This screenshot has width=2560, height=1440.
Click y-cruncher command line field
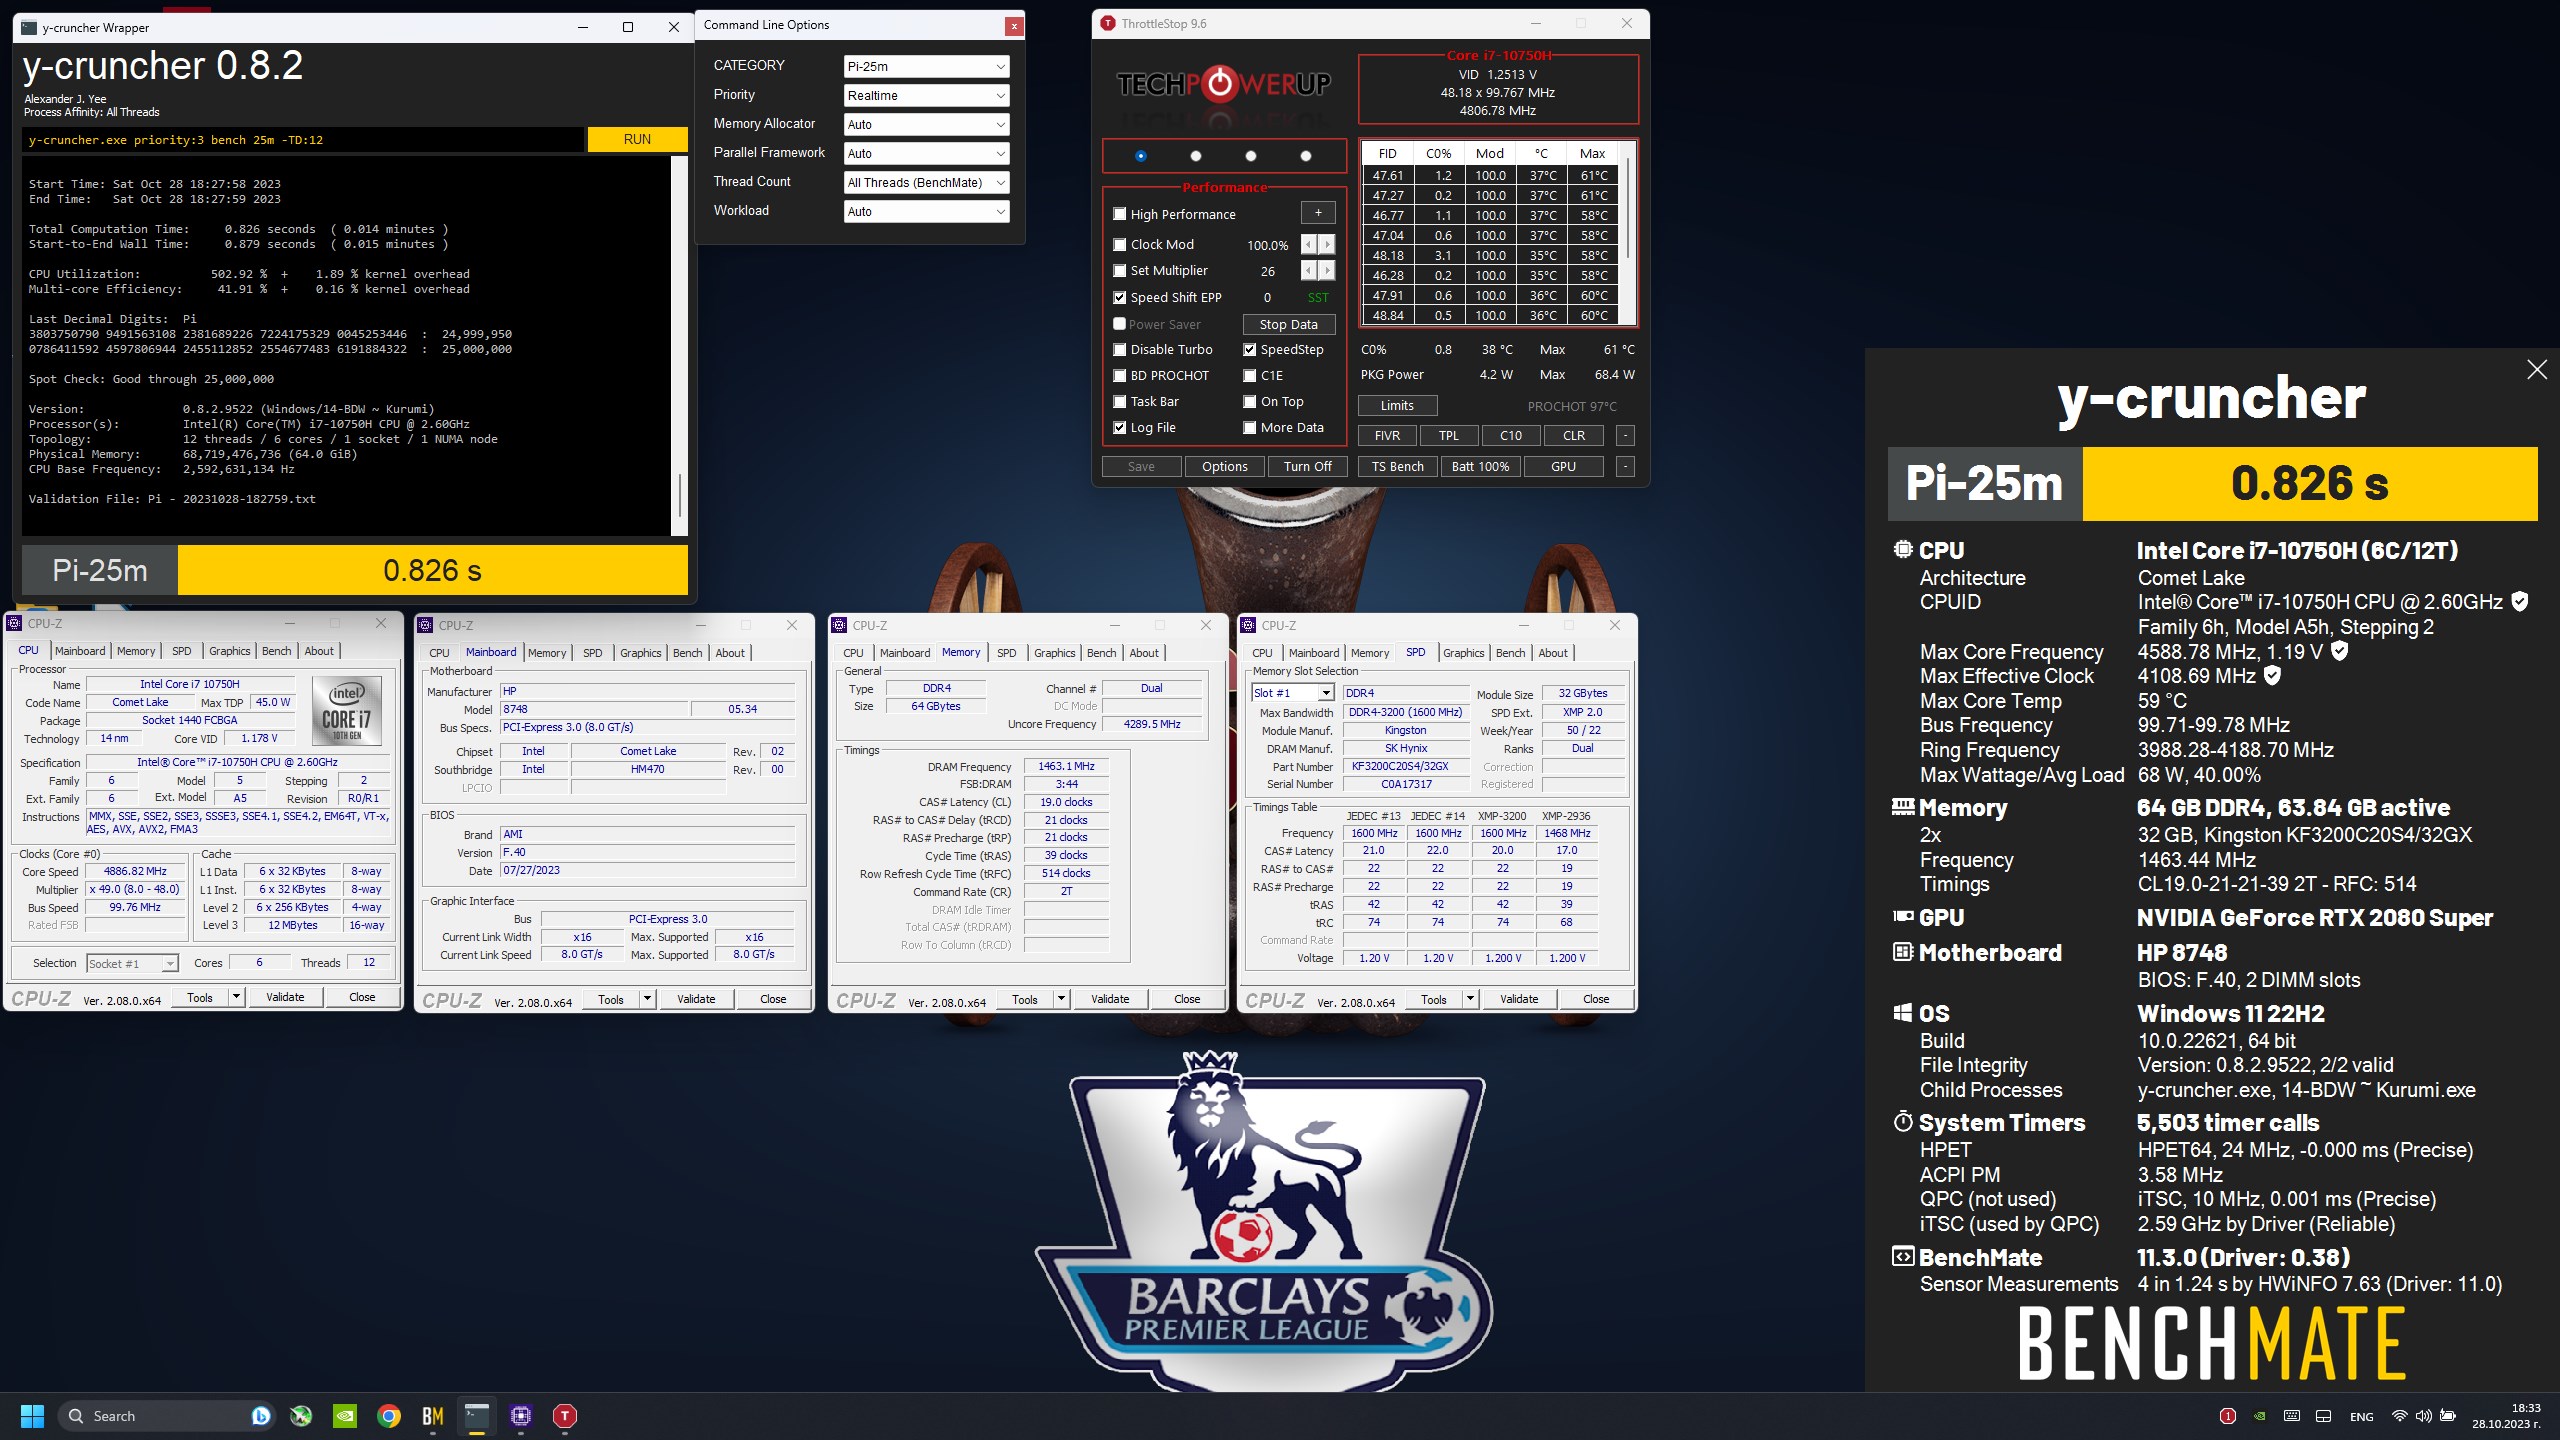pos(303,140)
